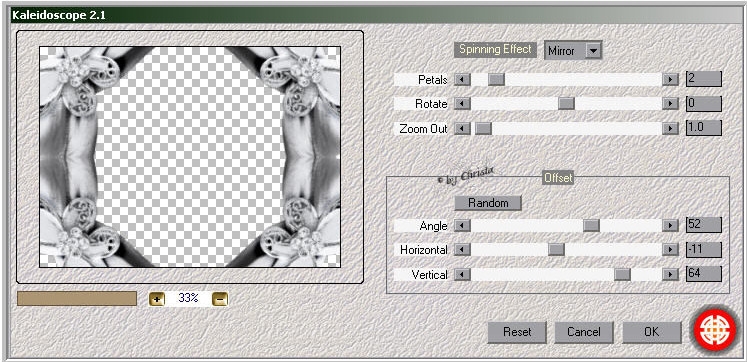
Task: Open the Spinning Effect Mirror dropdown
Action: click(574, 50)
